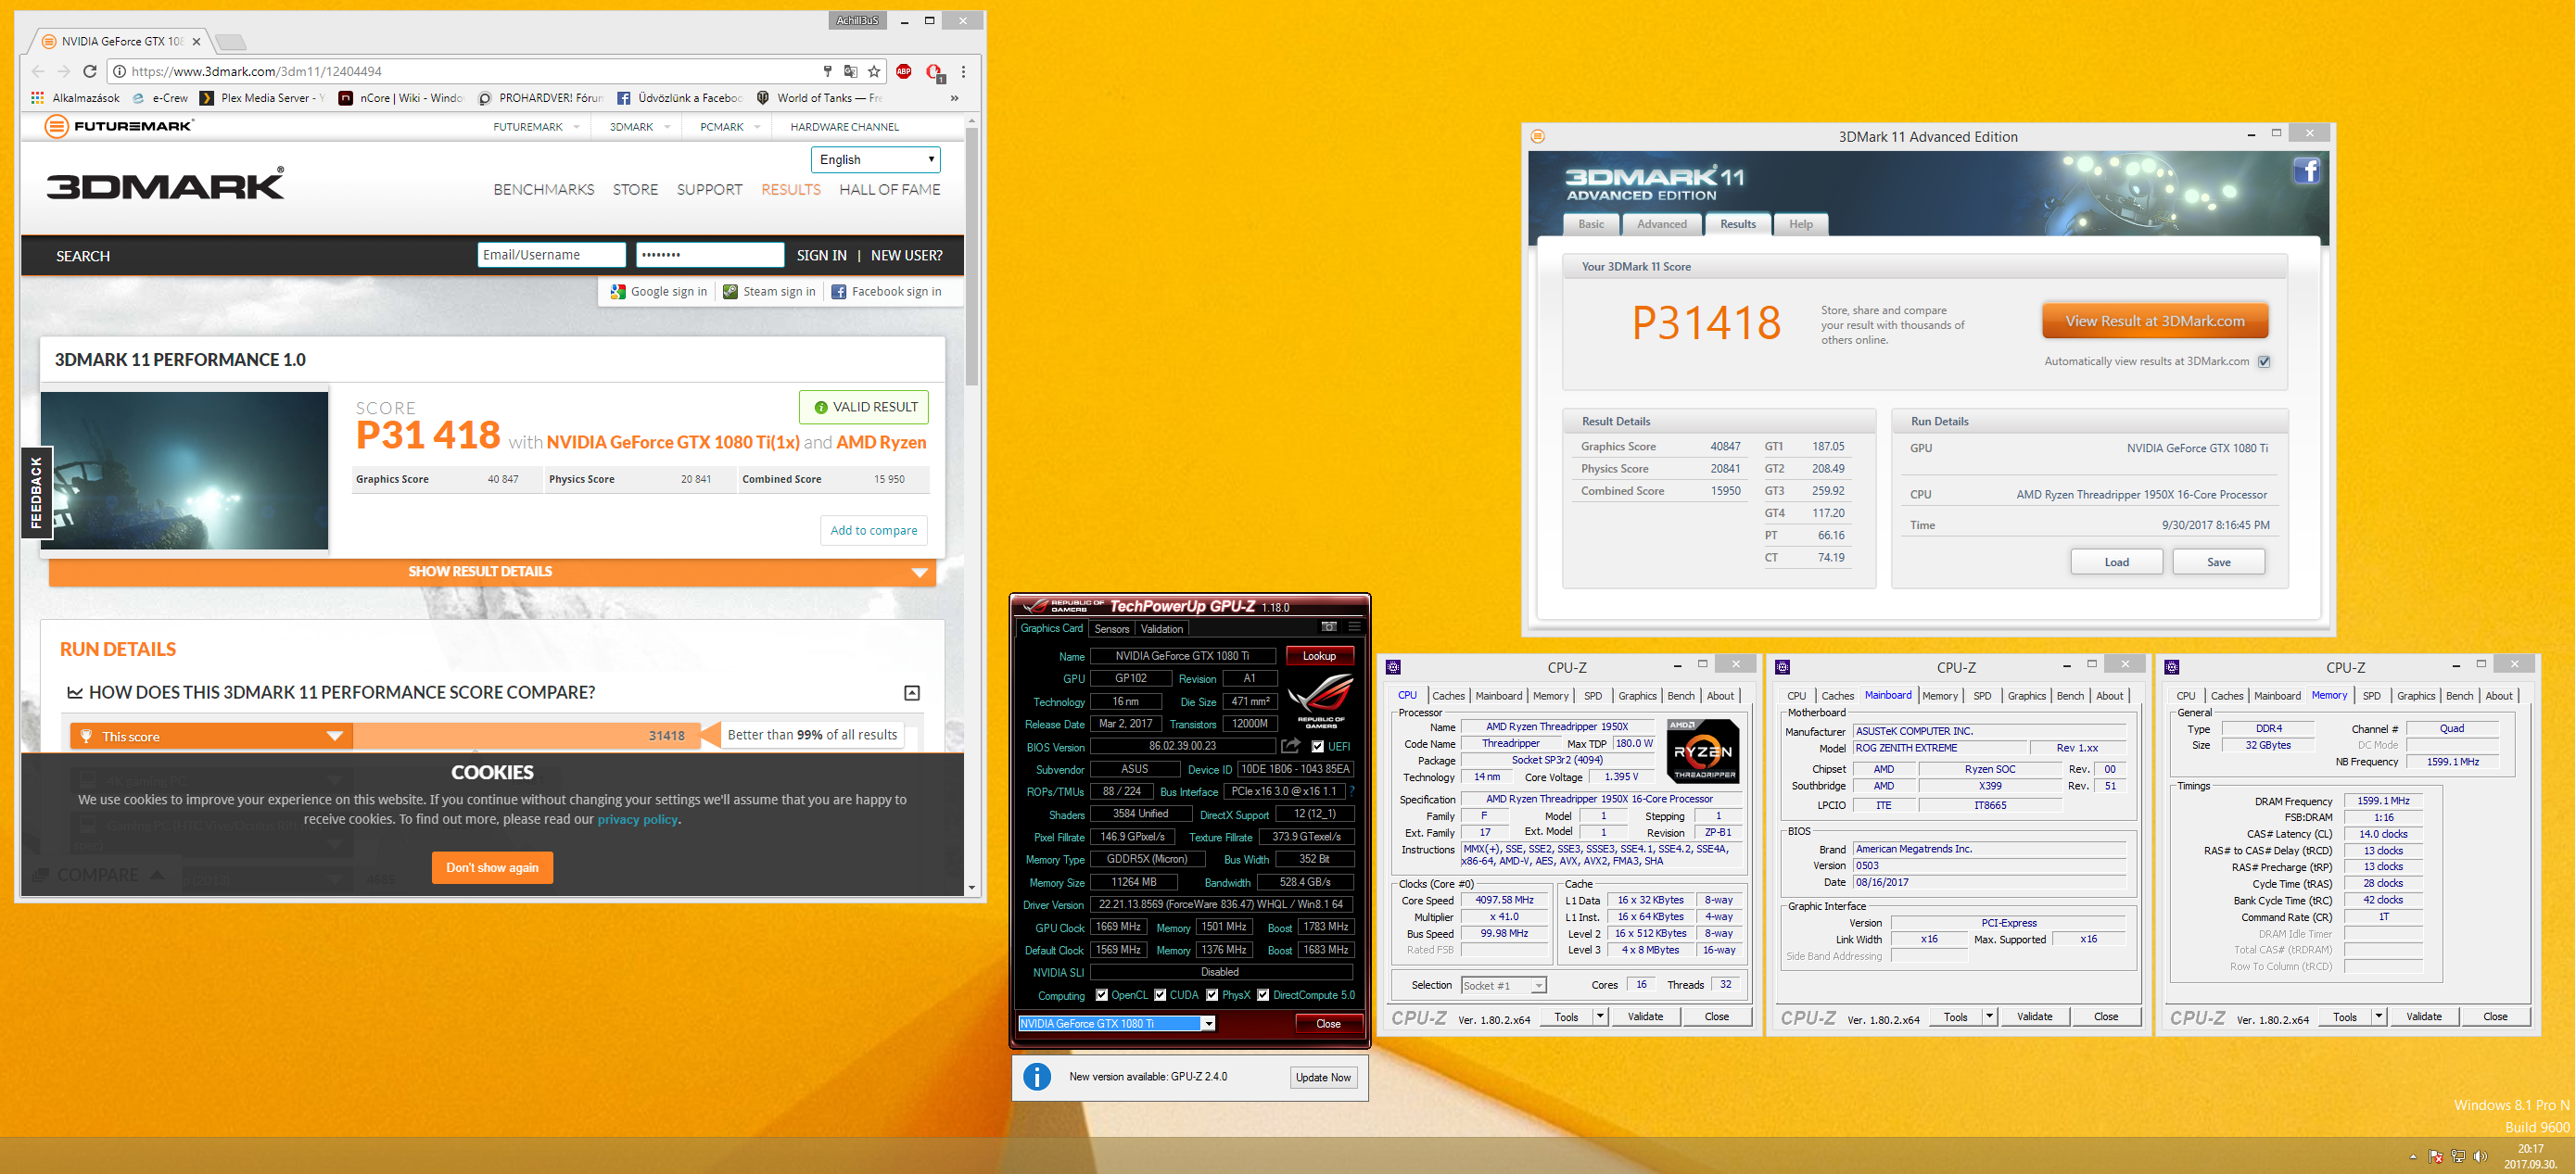2576x1174 pixels.
Task: Open the privacy policy link
Action: click(638, 819)
